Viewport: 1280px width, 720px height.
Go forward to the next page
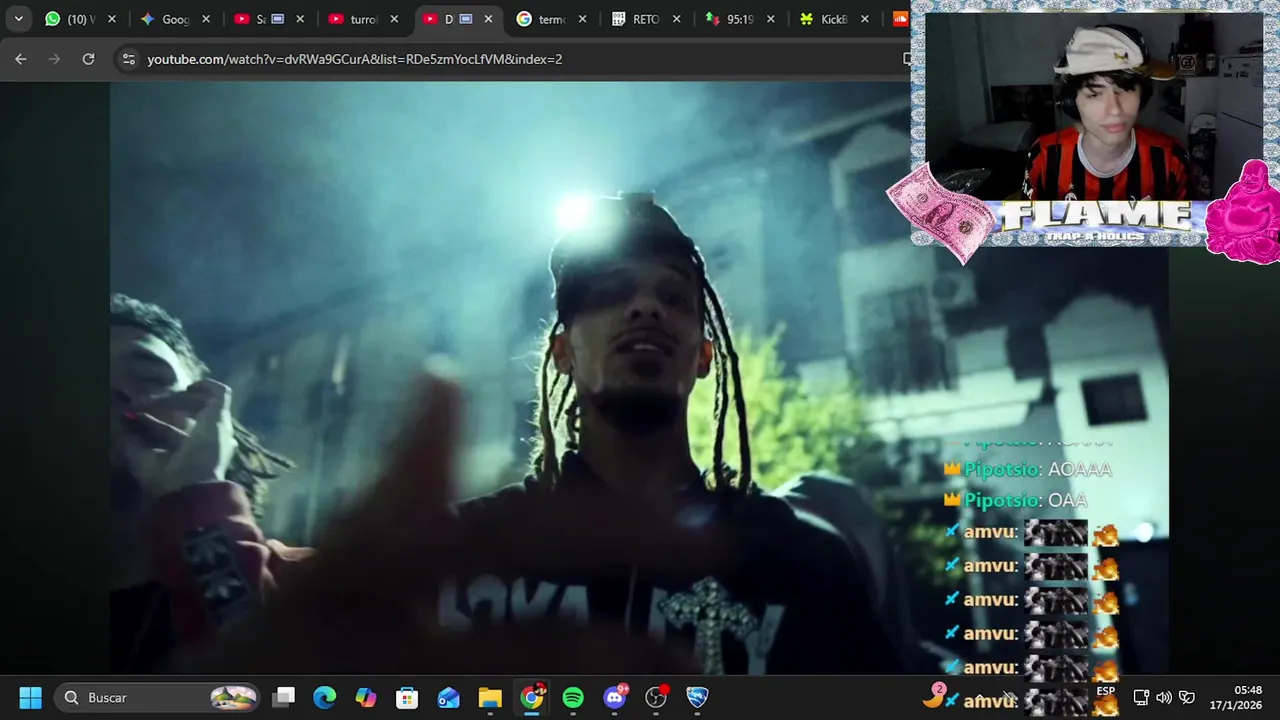(55, 59)
